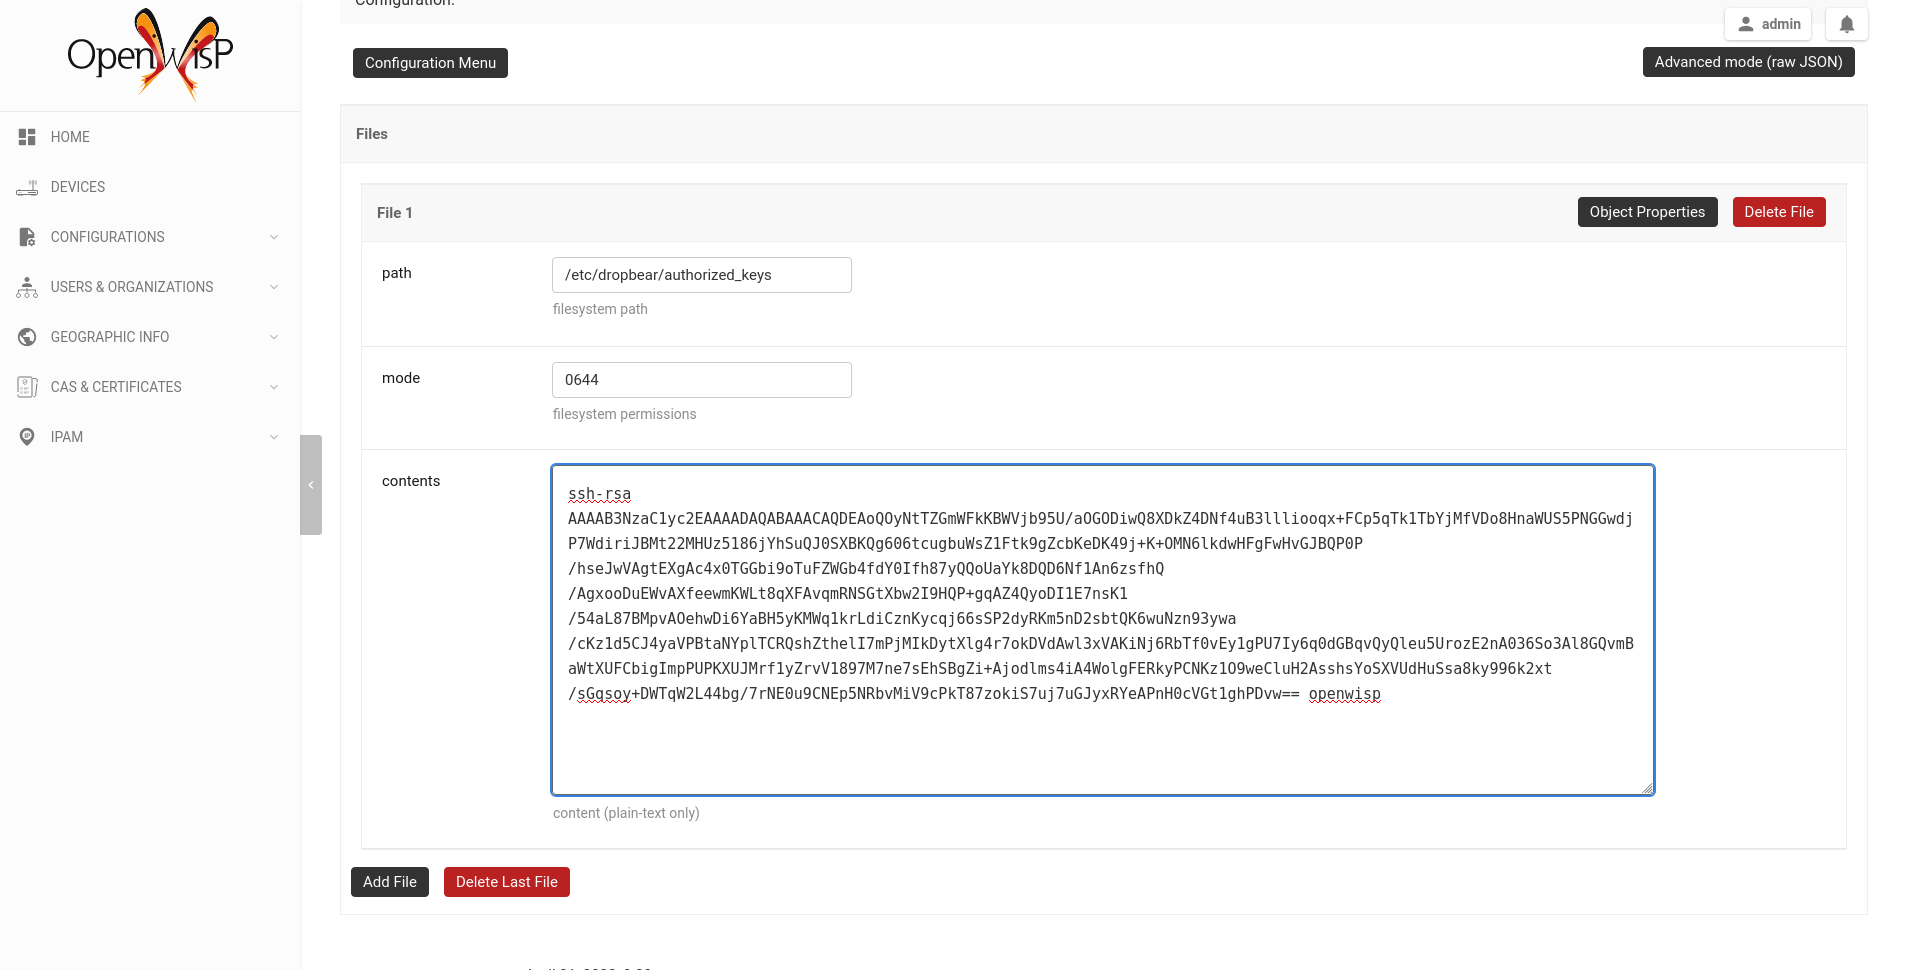Image resolution: width=1908 pixels, height=970 pixels.
Task: Select the Devices menu entry
Action: tap(77, 187)
